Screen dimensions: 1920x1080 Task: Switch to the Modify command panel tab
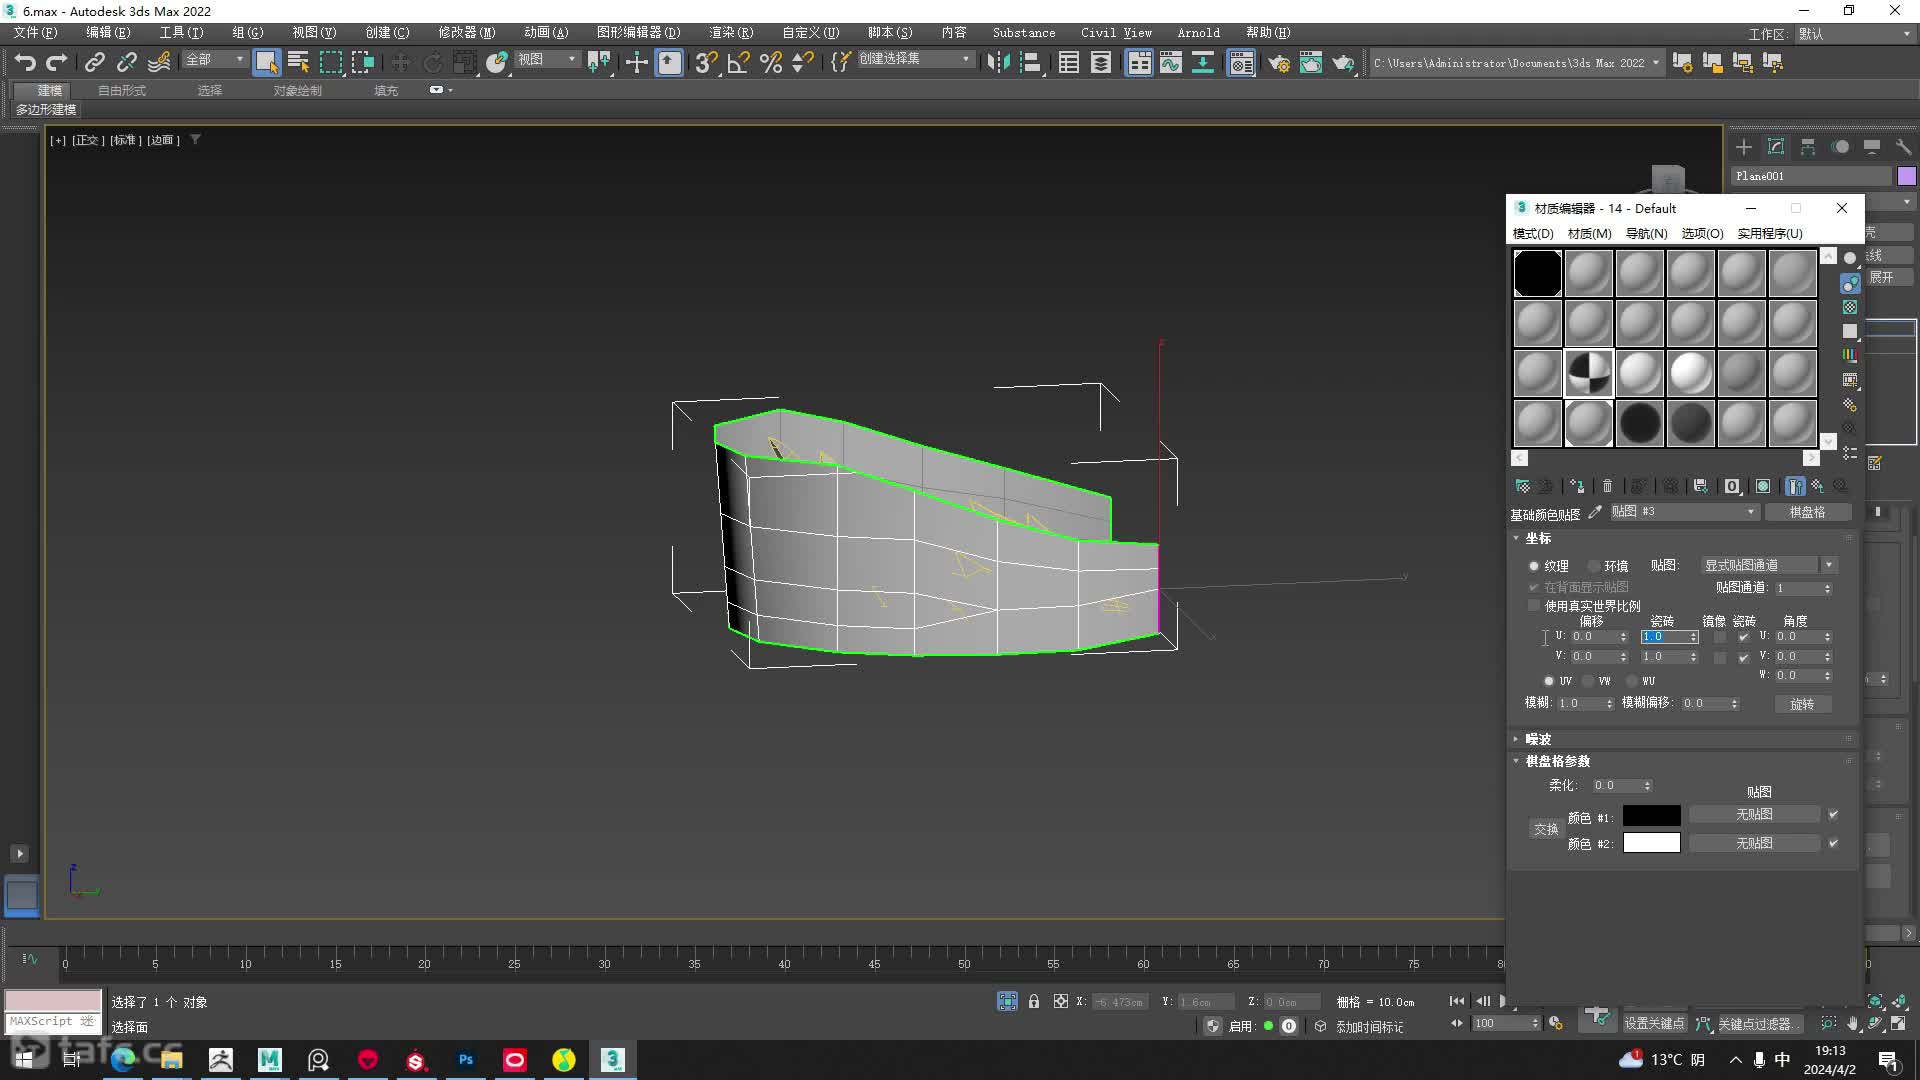click(x=1776, y=147)
